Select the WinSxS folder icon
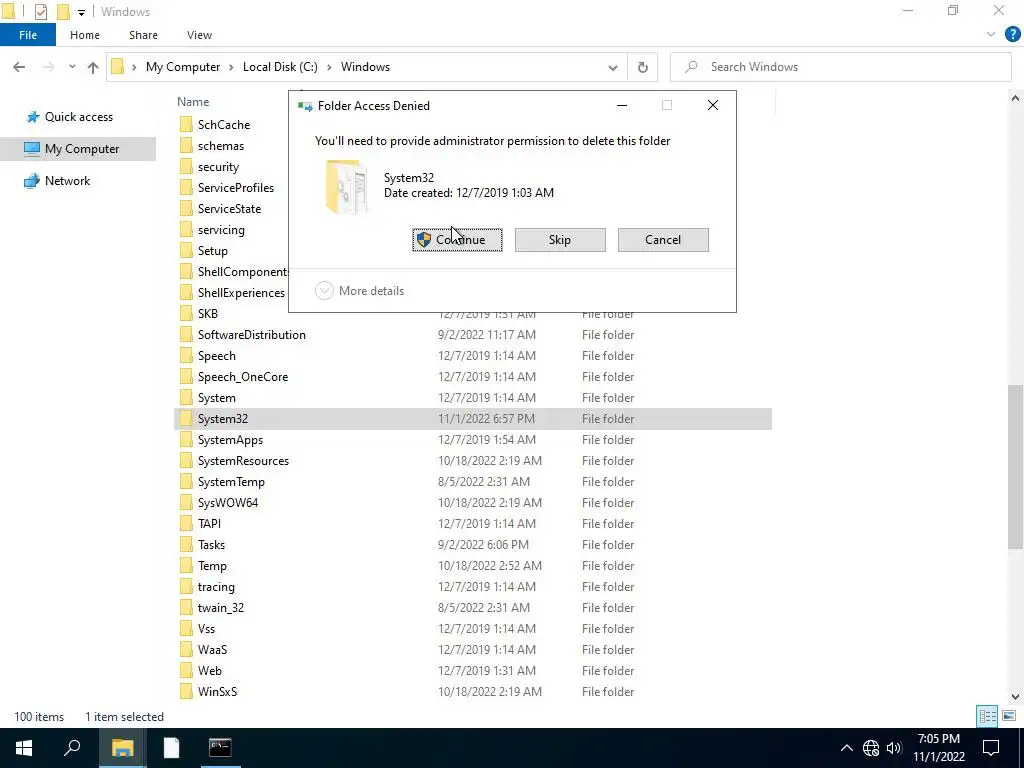Viewport: 1024px width, 768px height. (x=186, y=692)
